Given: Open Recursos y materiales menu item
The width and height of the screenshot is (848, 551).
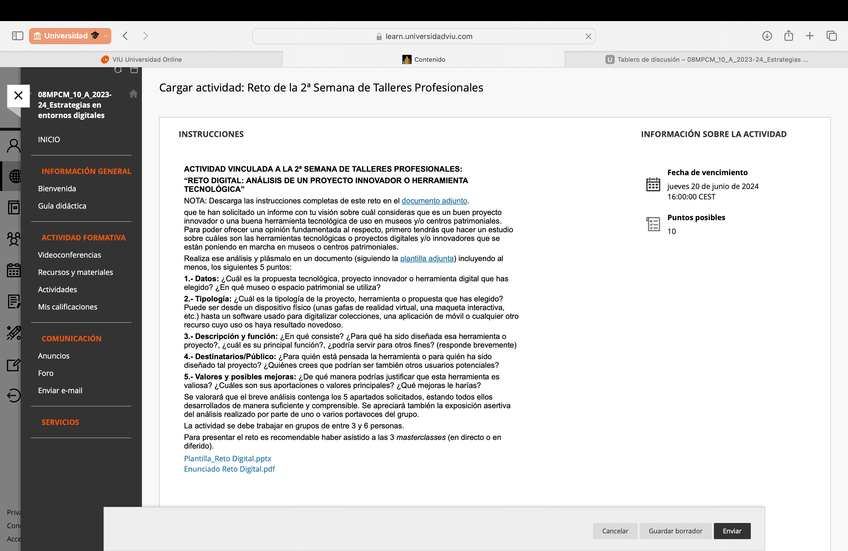Looking at the screenshot, I should click(x=75, y=272).
